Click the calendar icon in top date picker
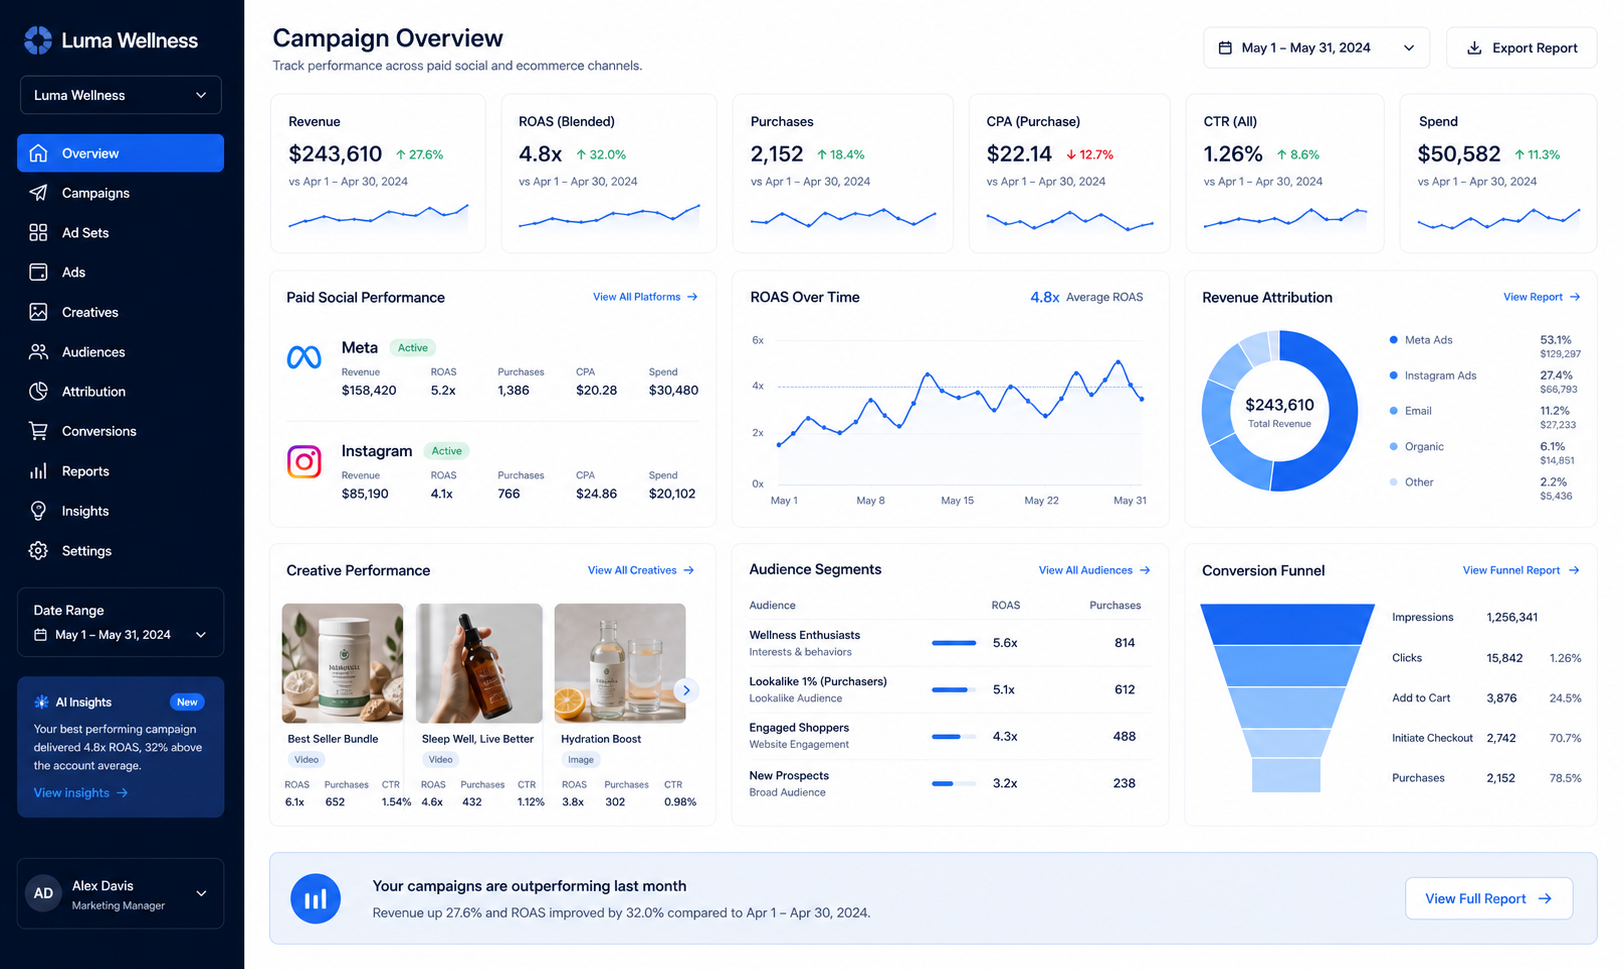 (1225, 48)
